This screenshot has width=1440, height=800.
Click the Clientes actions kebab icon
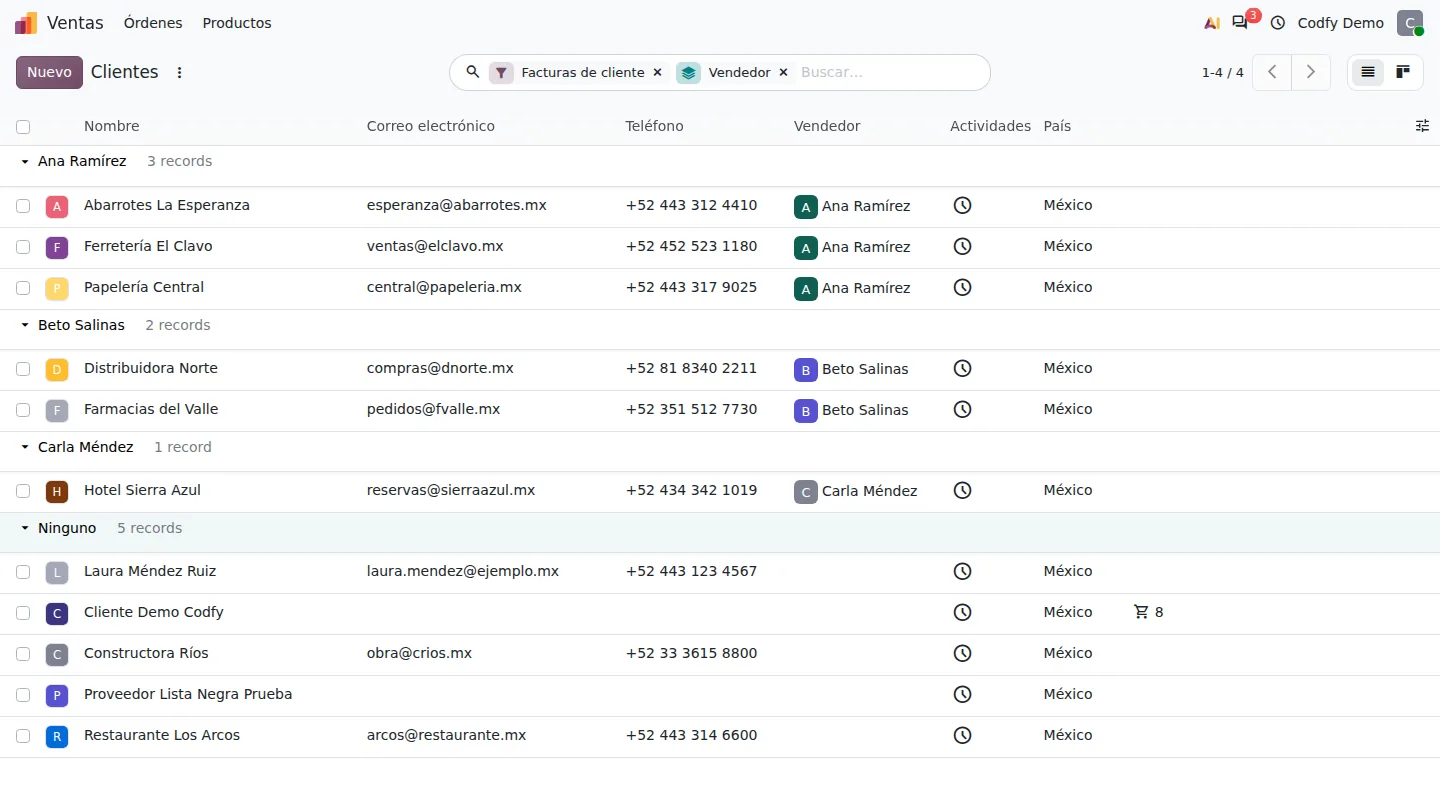pos(180,72)
